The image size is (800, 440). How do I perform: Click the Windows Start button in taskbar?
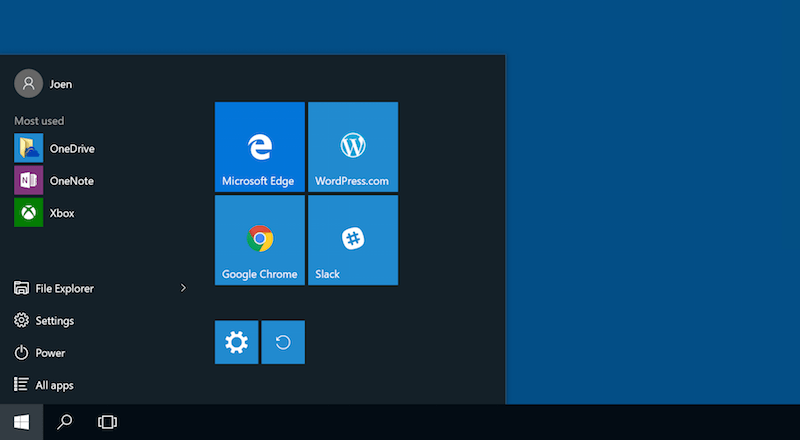pyautogui.click(x=21, y=422)
